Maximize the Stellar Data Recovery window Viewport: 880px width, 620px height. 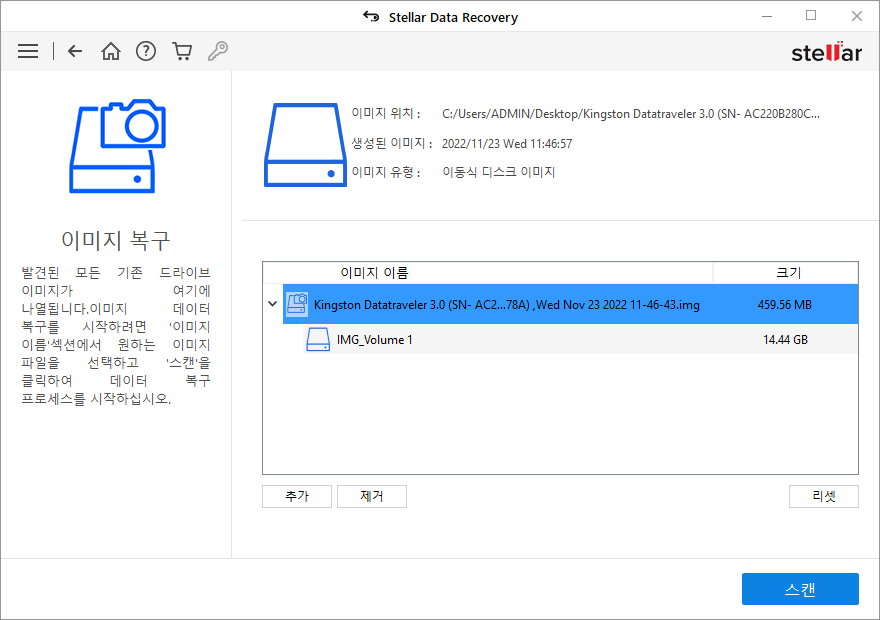coord(810,16)
